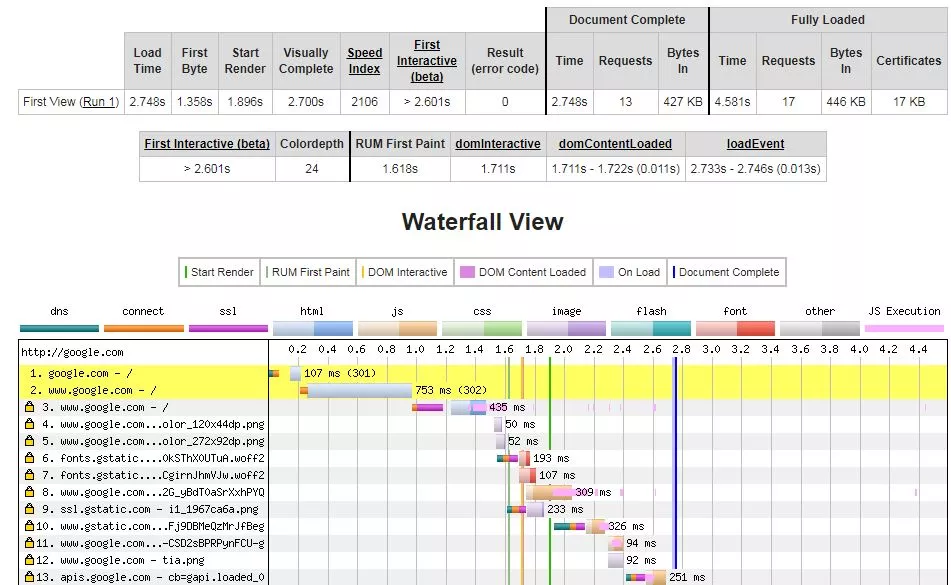Follow the domInteractive link

coord(497,144)
